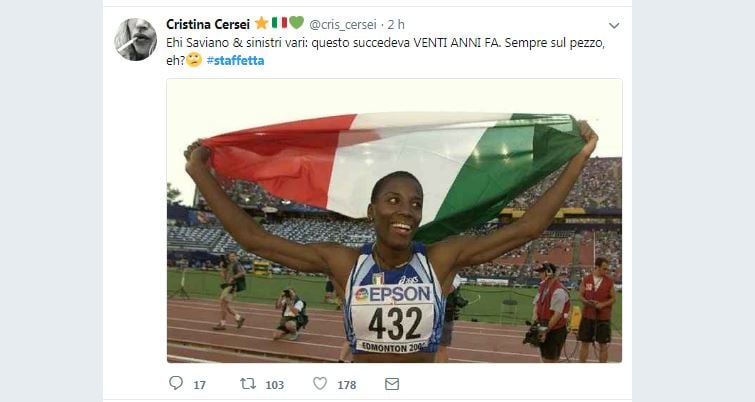The image size is (755, 402).
Task: Send tweet via envelope message icon
Action: 392,384
